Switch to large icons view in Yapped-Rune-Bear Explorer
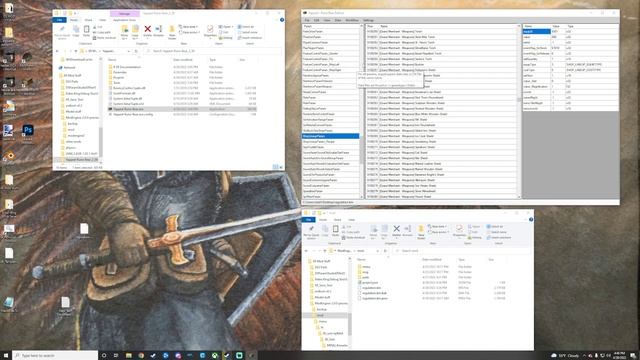 281,167
